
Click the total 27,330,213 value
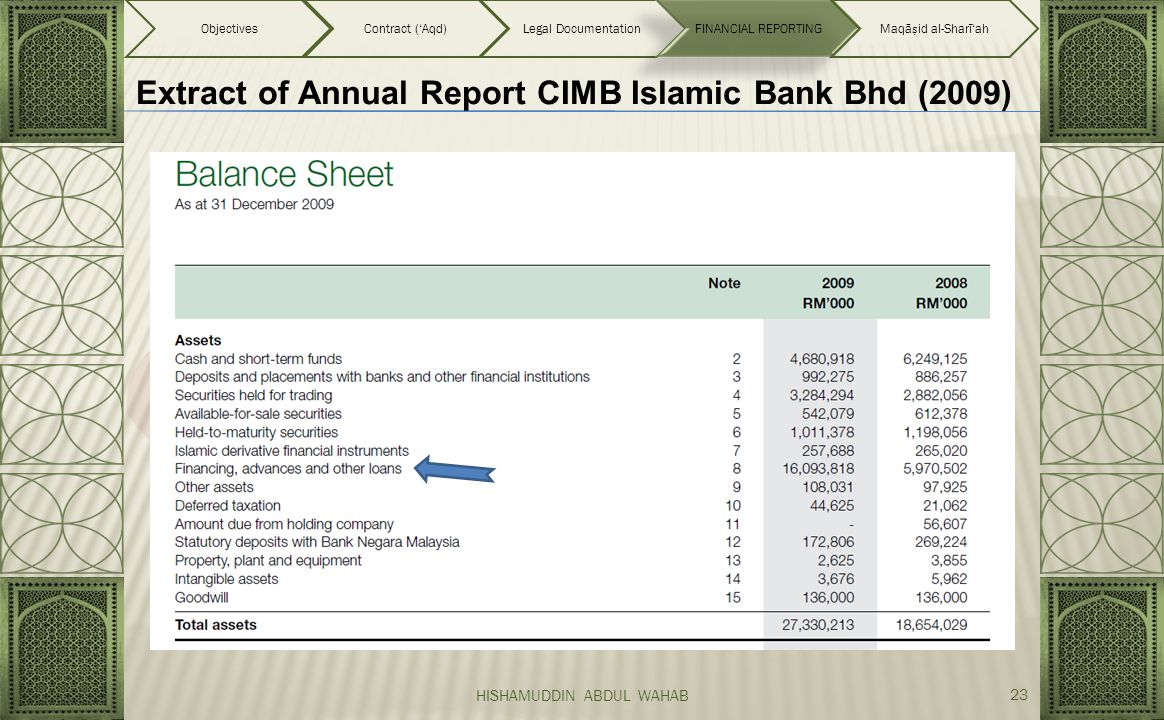[818, 625]
